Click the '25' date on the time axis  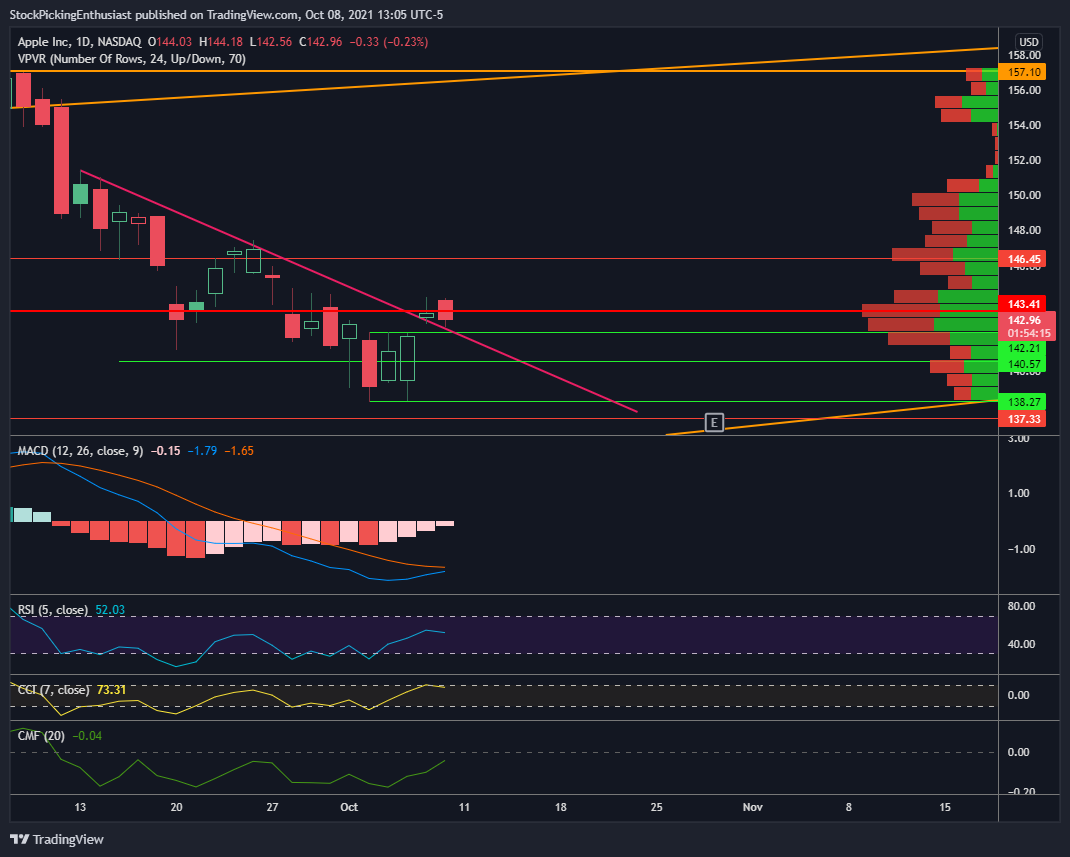(x=656, y=807)
